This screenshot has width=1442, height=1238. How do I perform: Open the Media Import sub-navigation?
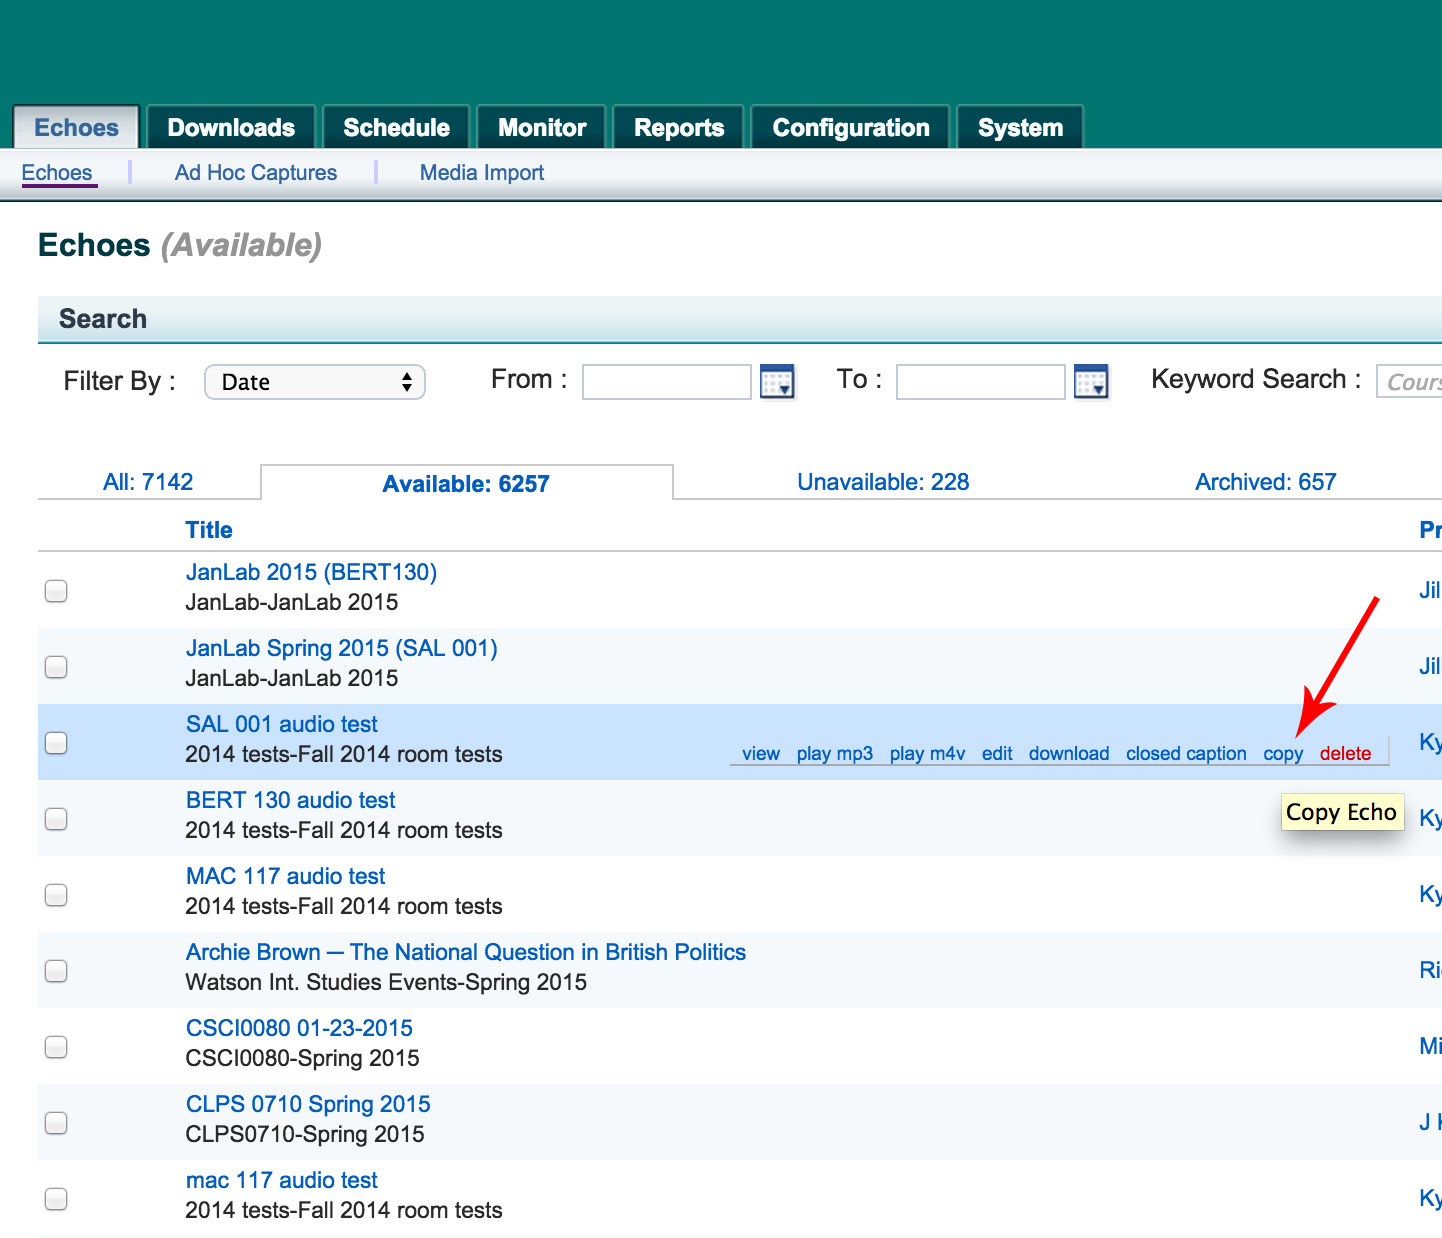482,173
